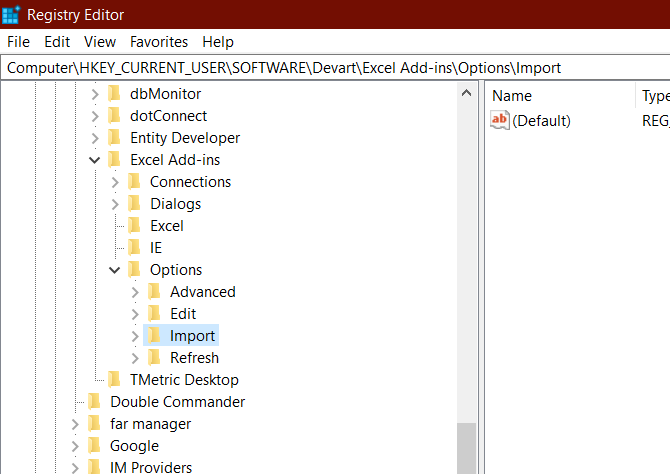Select the TMetric Desktop key label
The image size is (670, 474).
pos(184,380)
